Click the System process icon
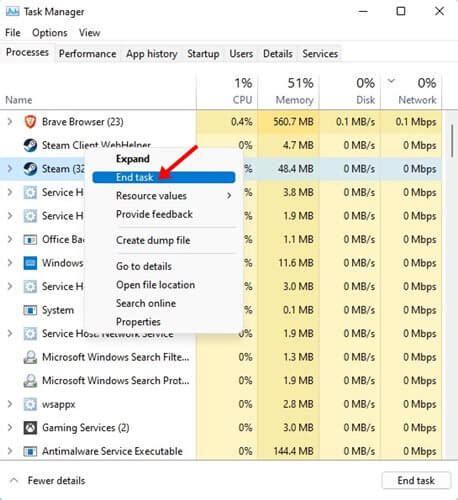 tap(30, 310)
